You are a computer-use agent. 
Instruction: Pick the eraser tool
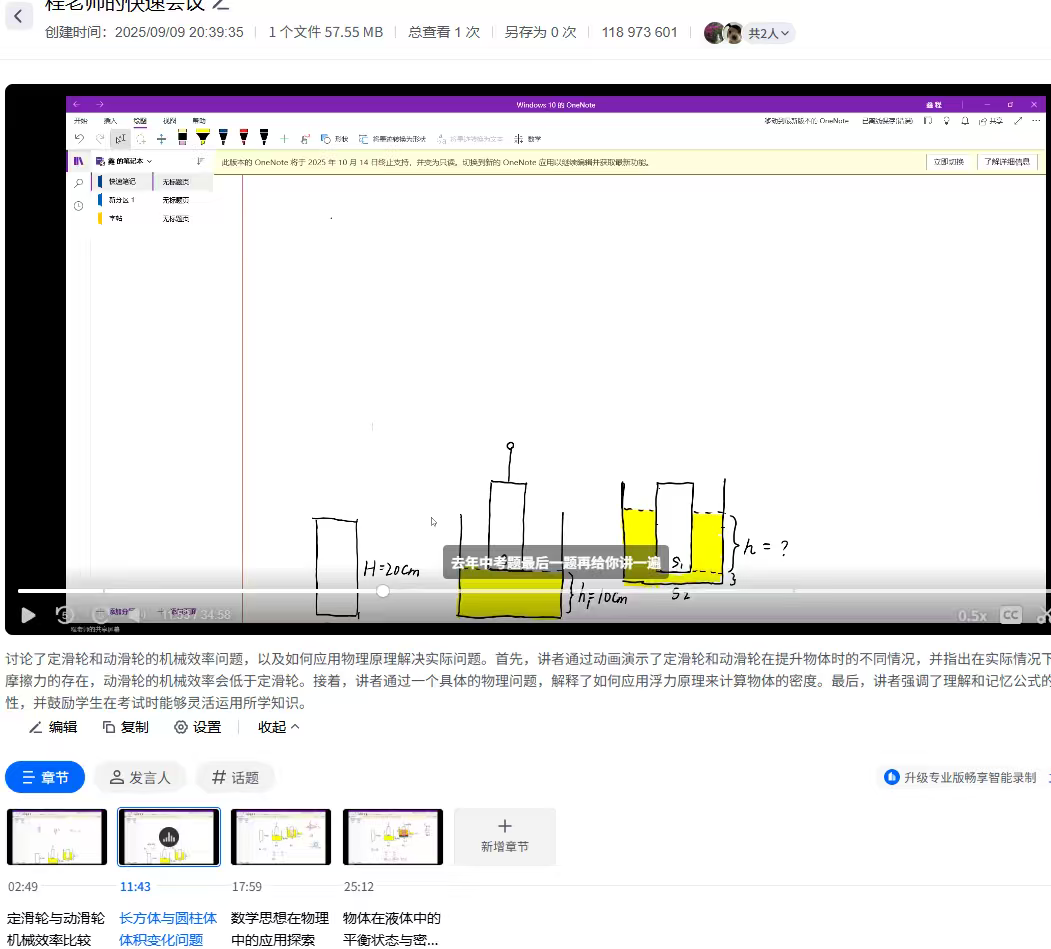pyautogui.click(x=182, y=137)
